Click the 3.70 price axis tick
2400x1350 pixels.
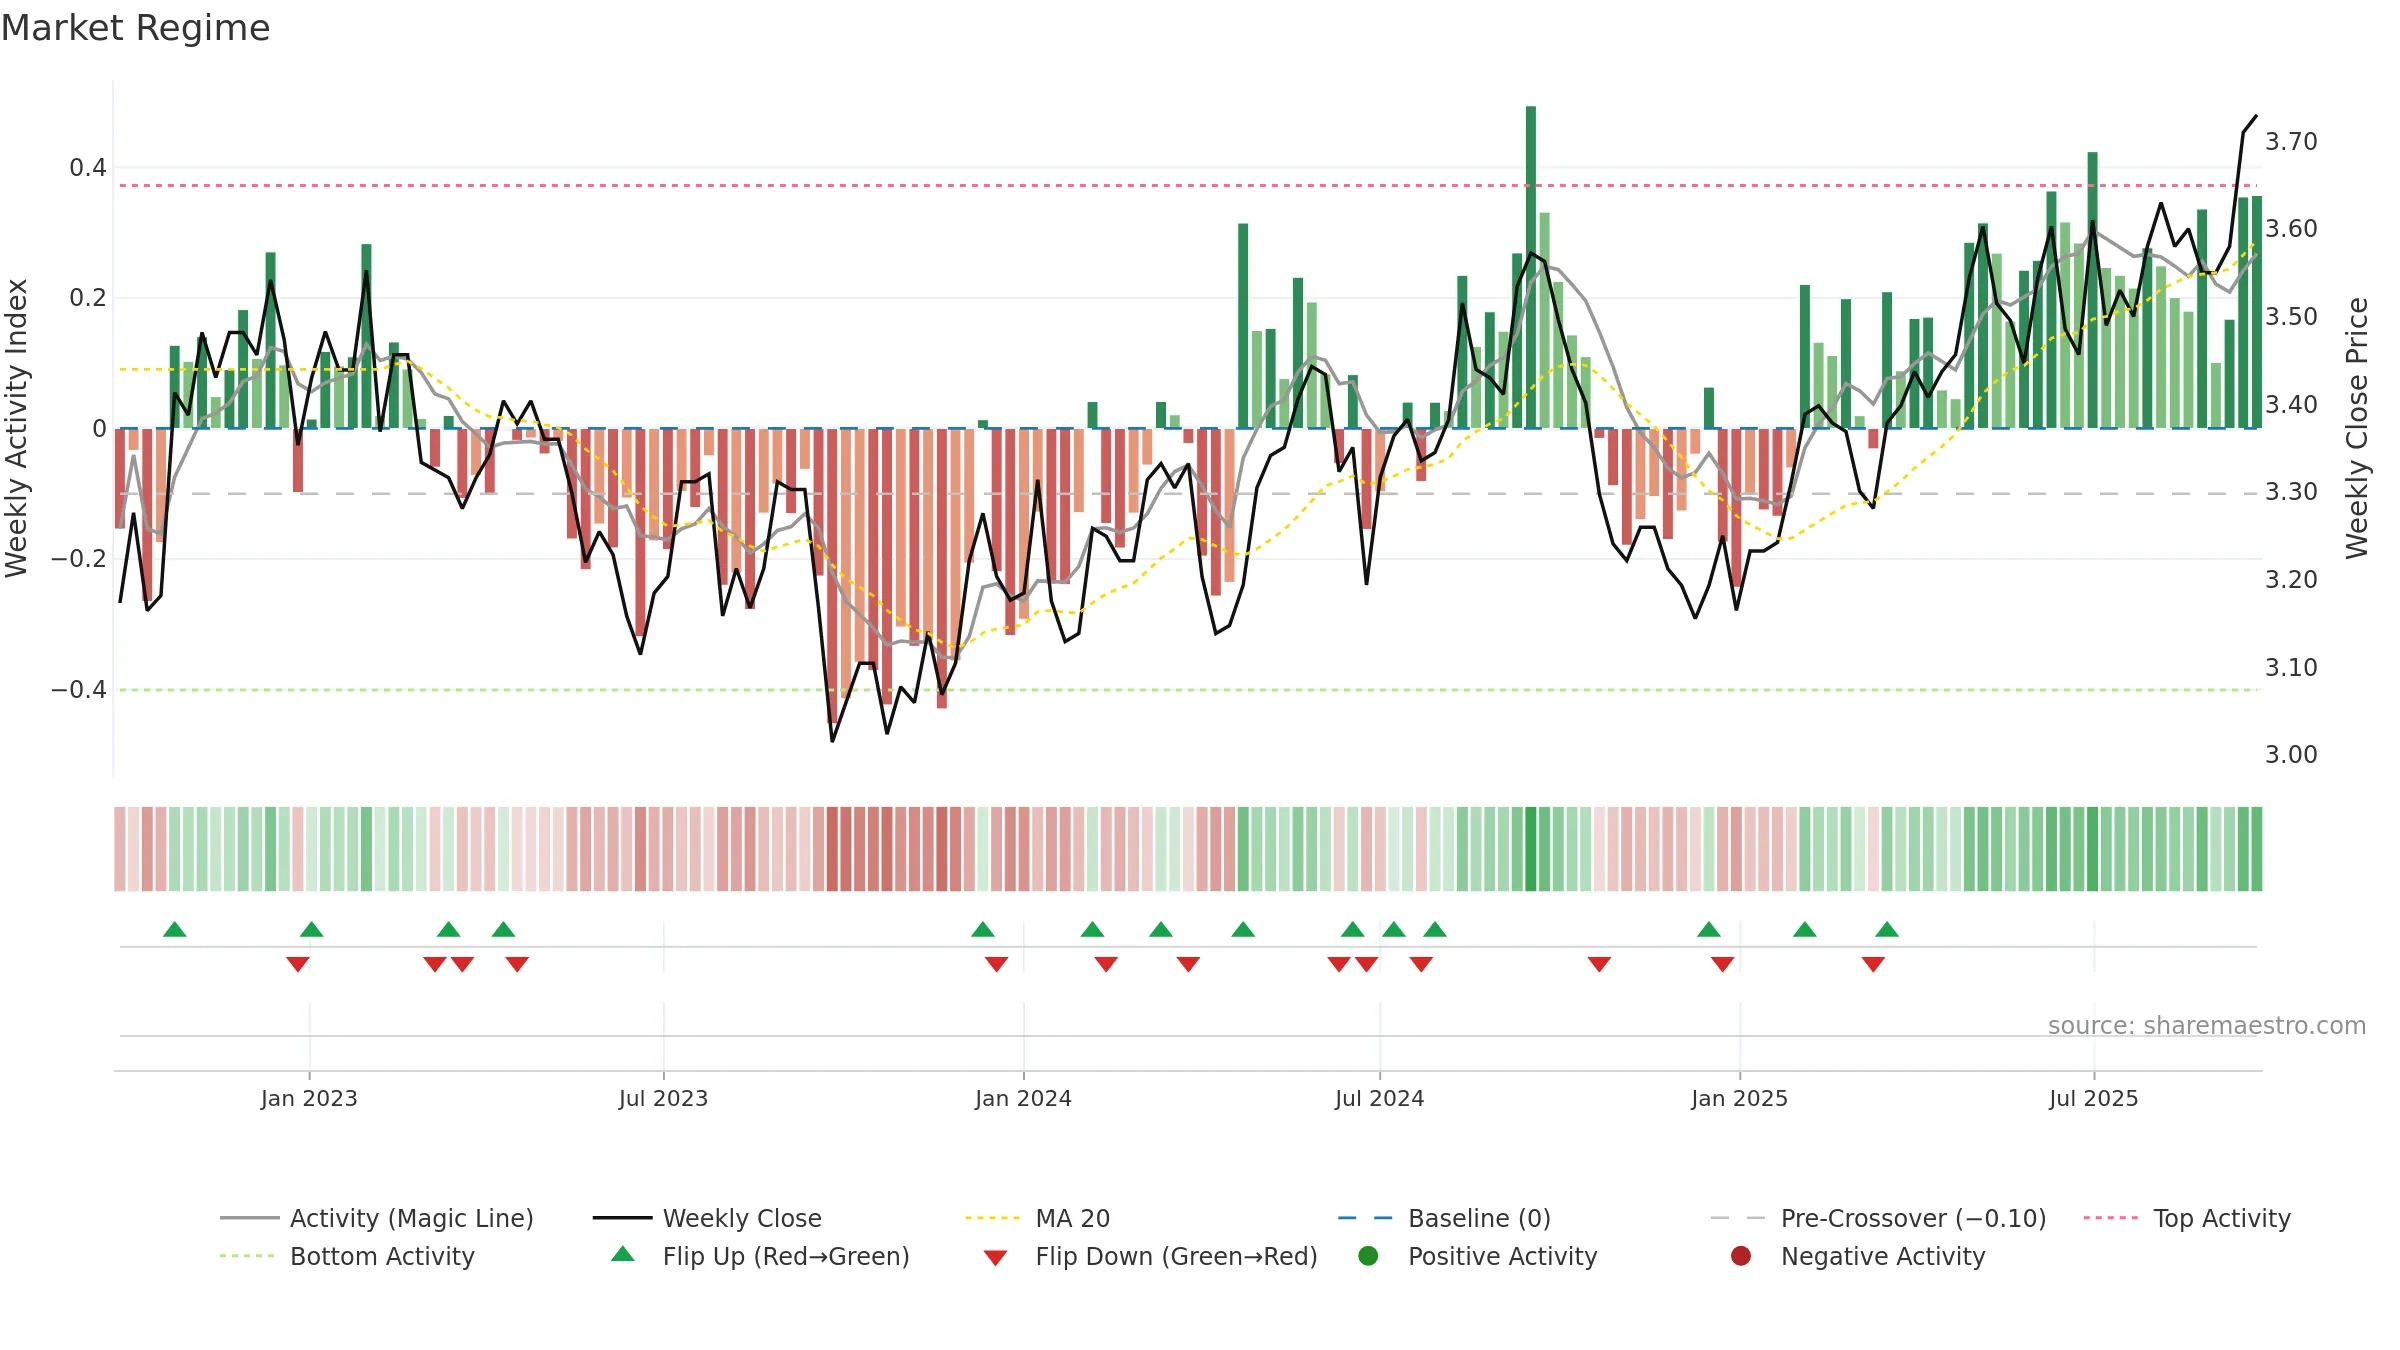coord(2291,142)
